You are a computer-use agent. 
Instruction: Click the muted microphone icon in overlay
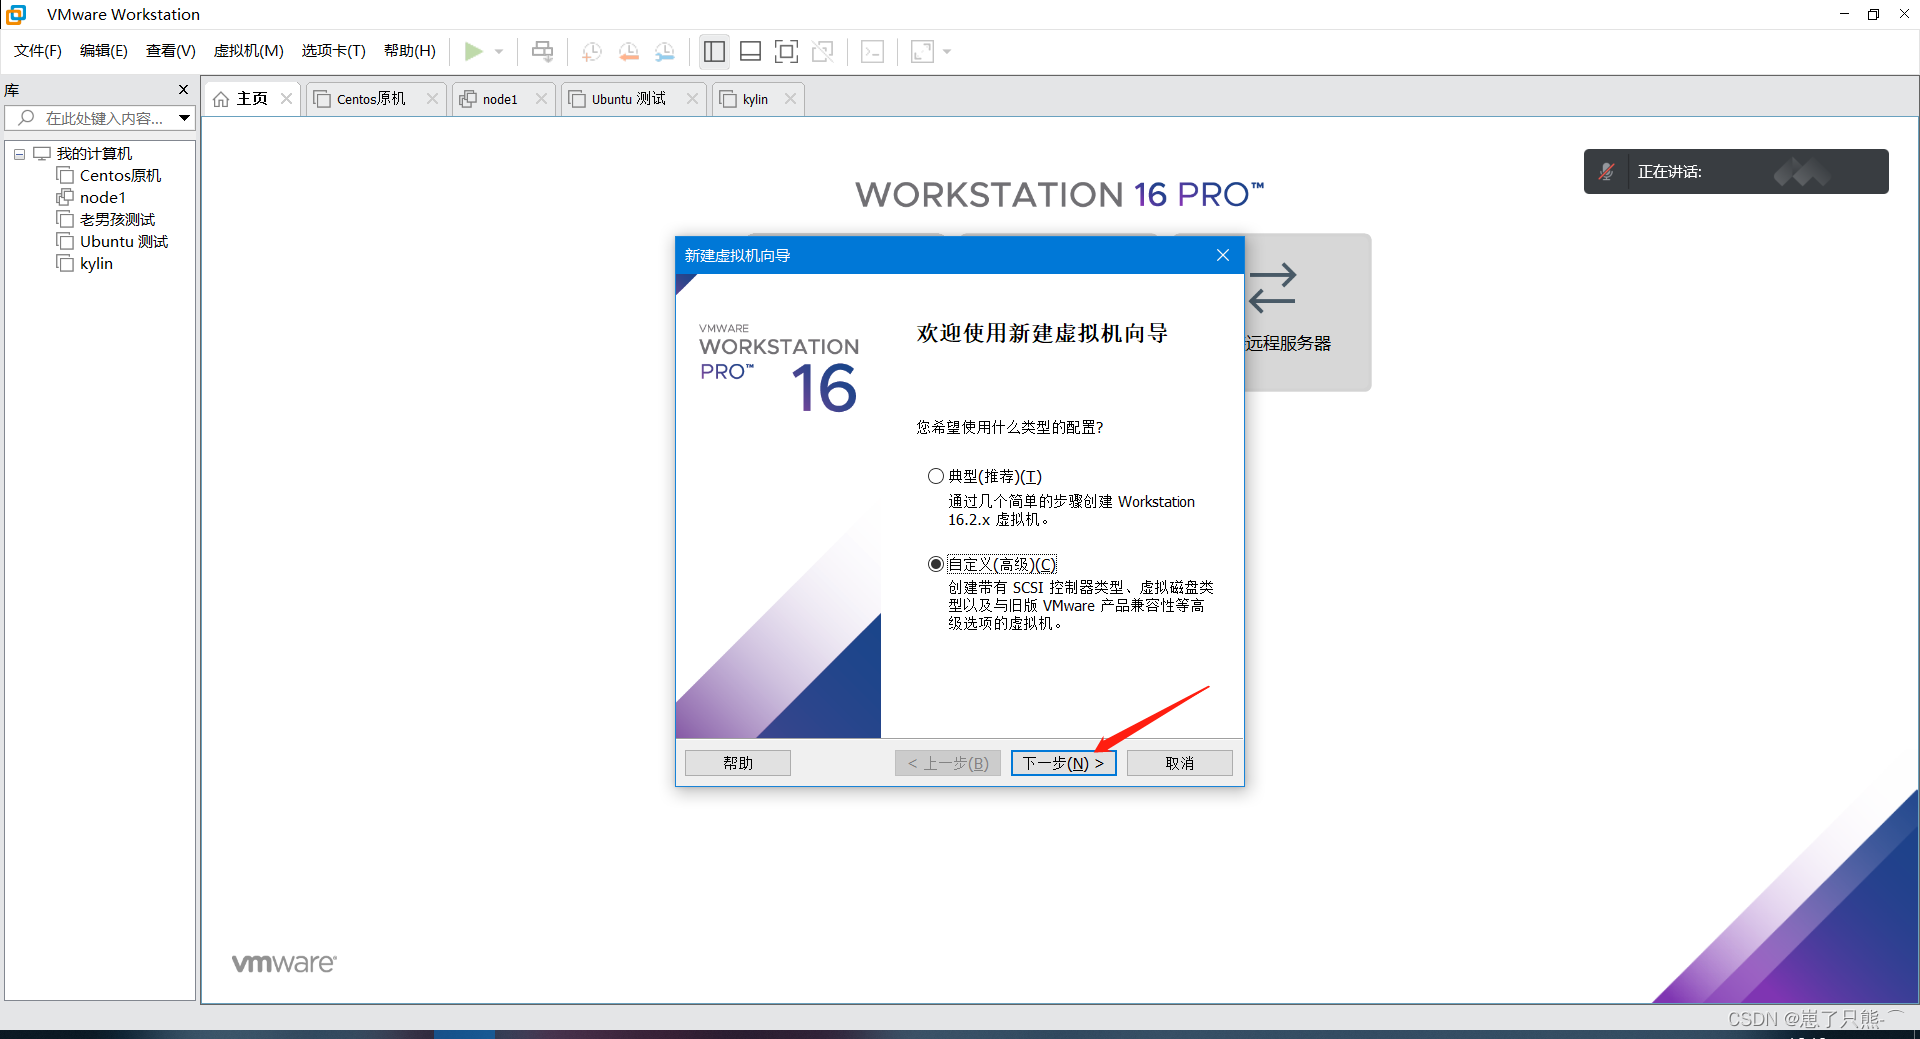[x=1606, y=172]
